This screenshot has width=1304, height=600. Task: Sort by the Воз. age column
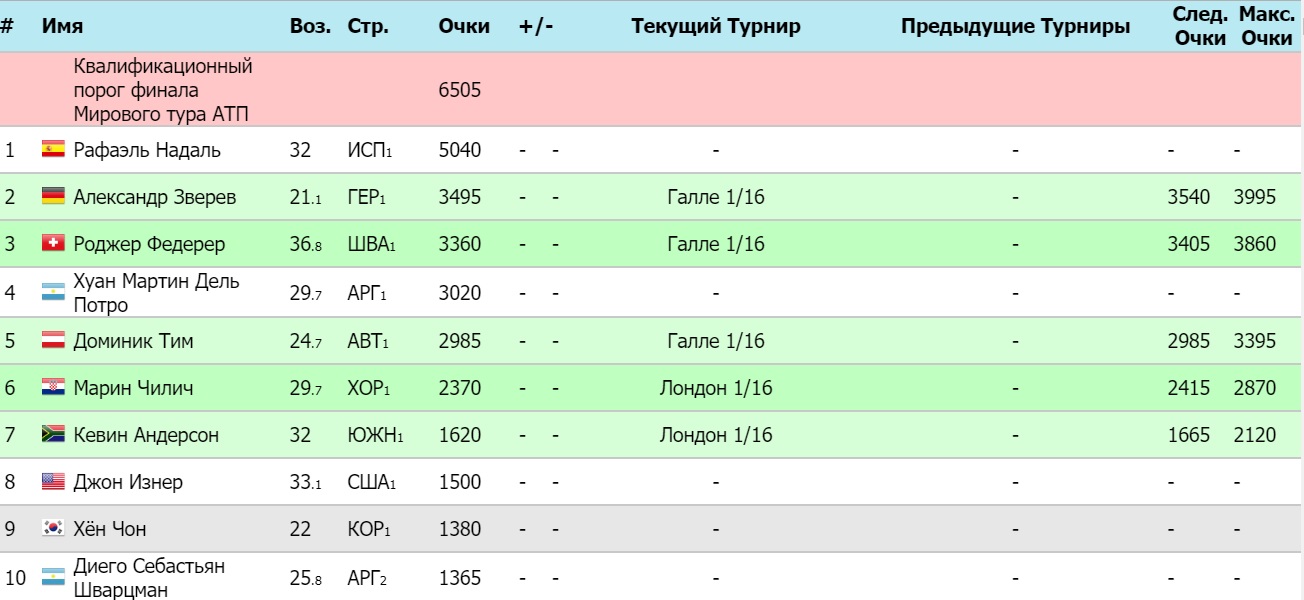coord(310,27)
